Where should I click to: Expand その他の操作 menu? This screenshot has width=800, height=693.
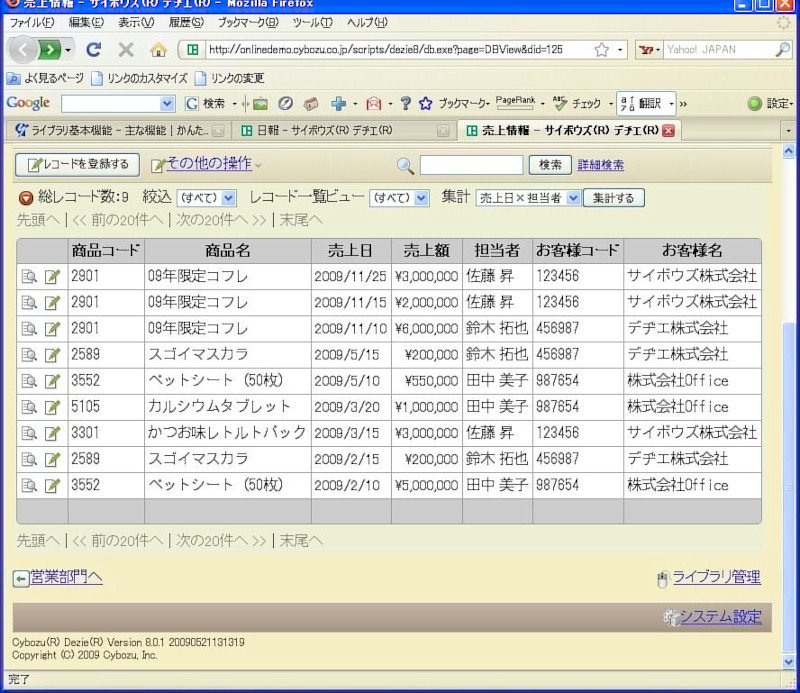coord(207,164)
